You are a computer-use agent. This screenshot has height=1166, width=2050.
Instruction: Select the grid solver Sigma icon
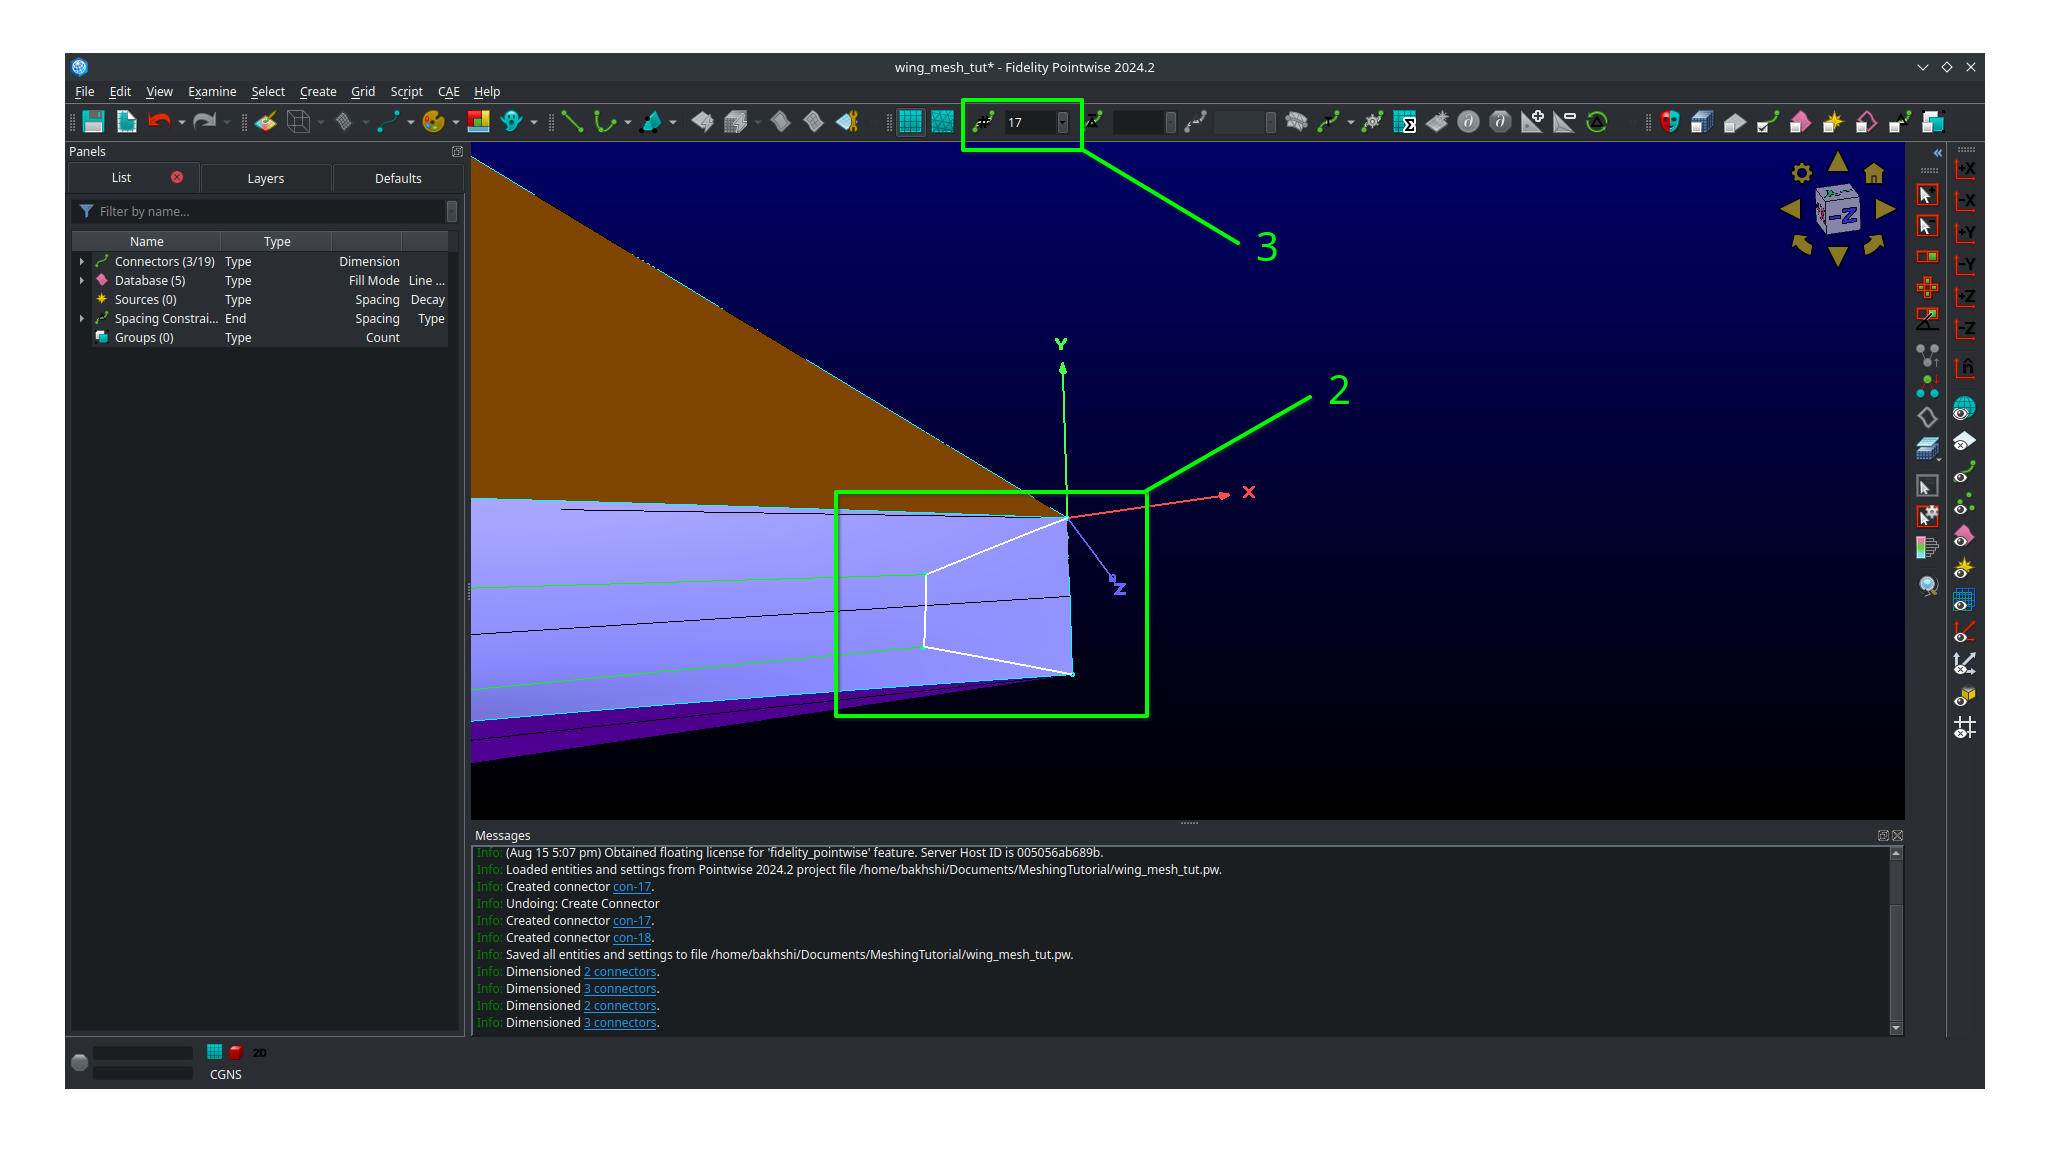(1407, 122)
